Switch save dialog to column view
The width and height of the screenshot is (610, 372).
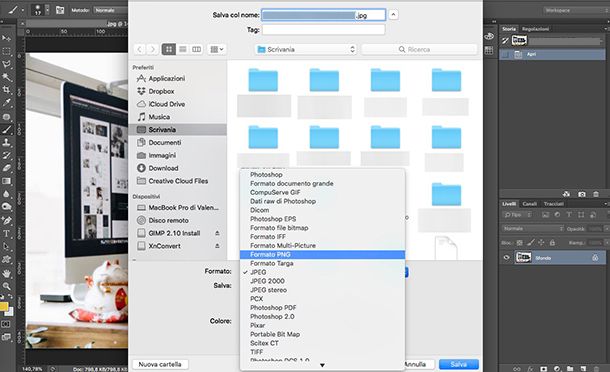[x=197, y=49]
